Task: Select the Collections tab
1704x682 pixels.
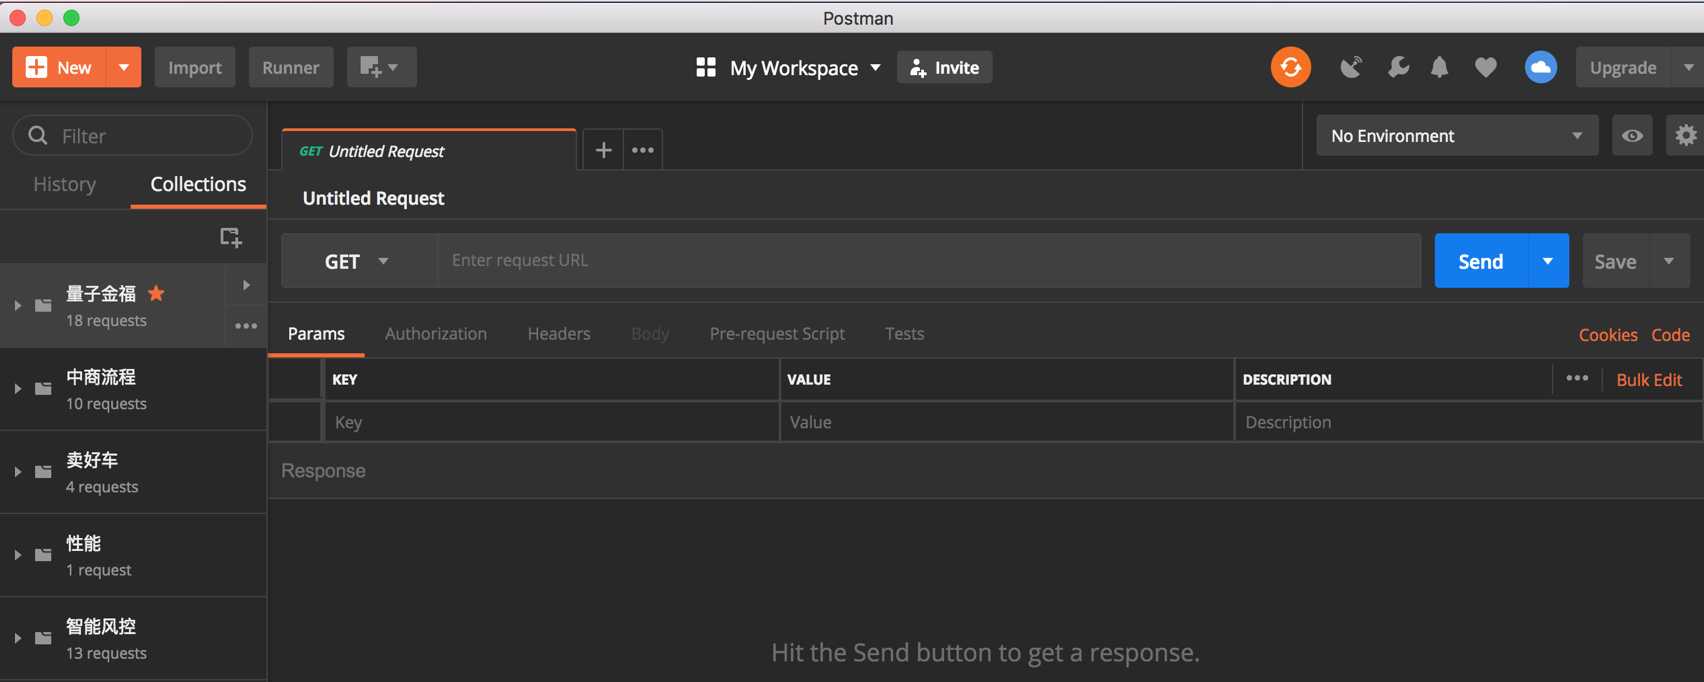Action: tap(198, 184)
